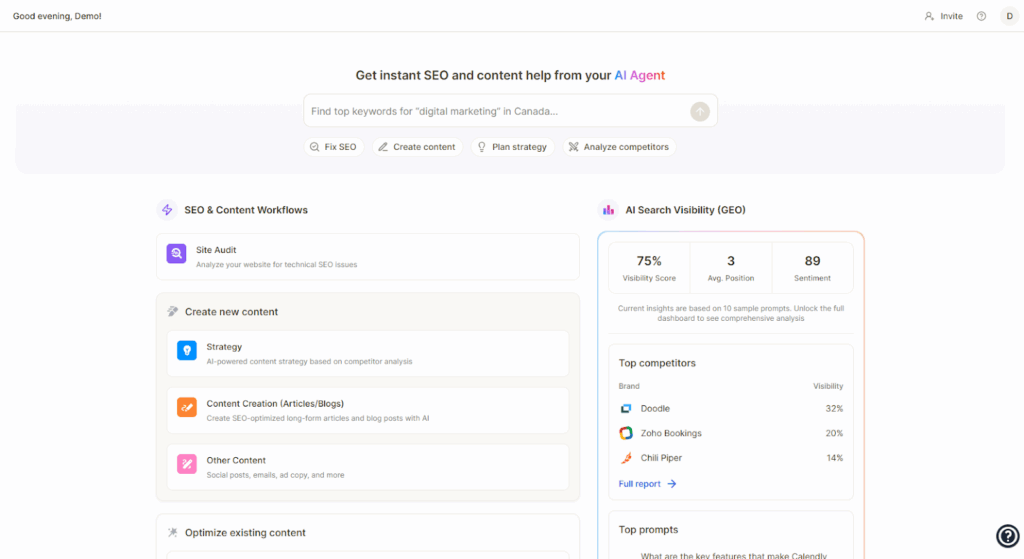Image resolution: width=1024 pixels, height=559 pixels.
Task: Choose the Plan strategy suggestion chip
Action: (x=512, y=147)
